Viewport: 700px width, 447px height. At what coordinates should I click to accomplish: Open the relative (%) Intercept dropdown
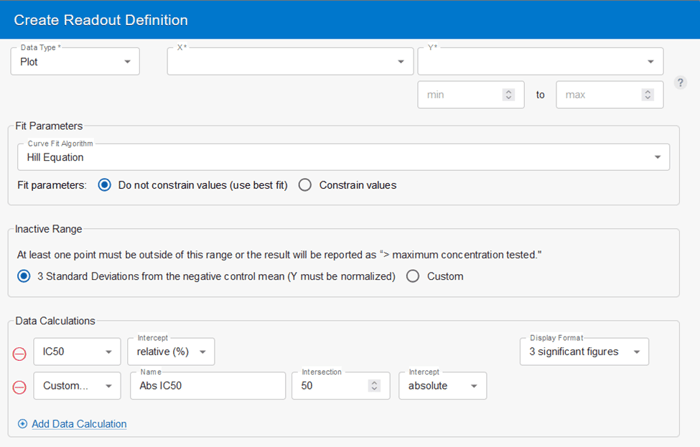click(x=171, y=351)
